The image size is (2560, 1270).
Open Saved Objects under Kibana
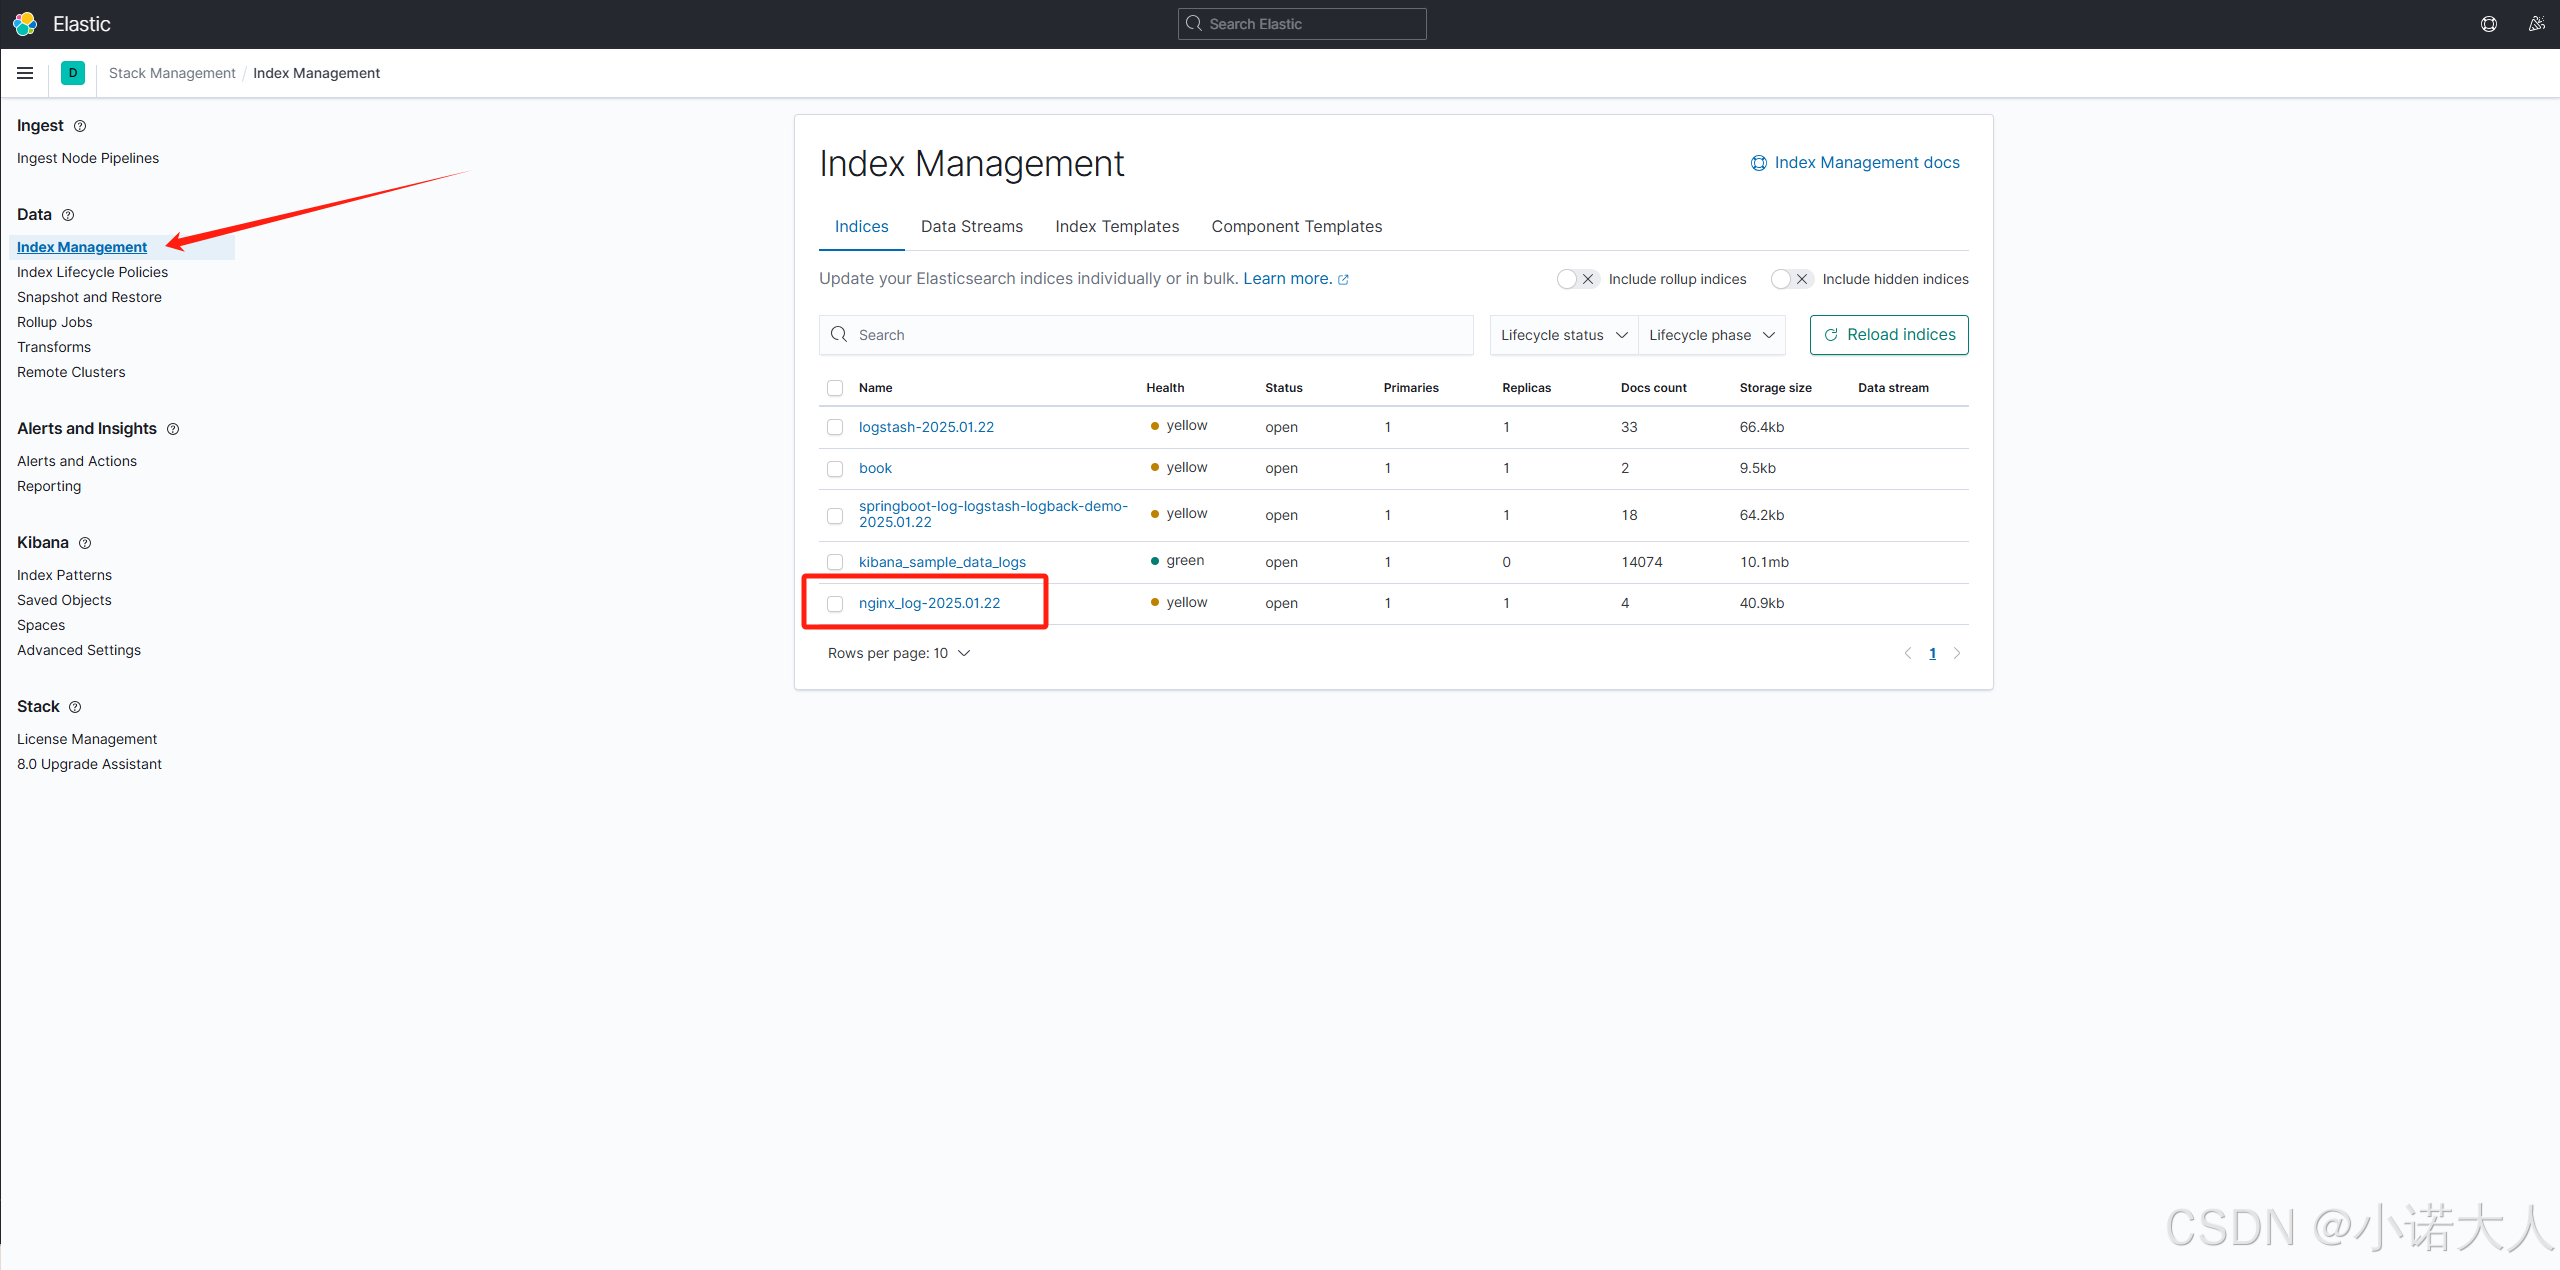(x=64, y=600)
